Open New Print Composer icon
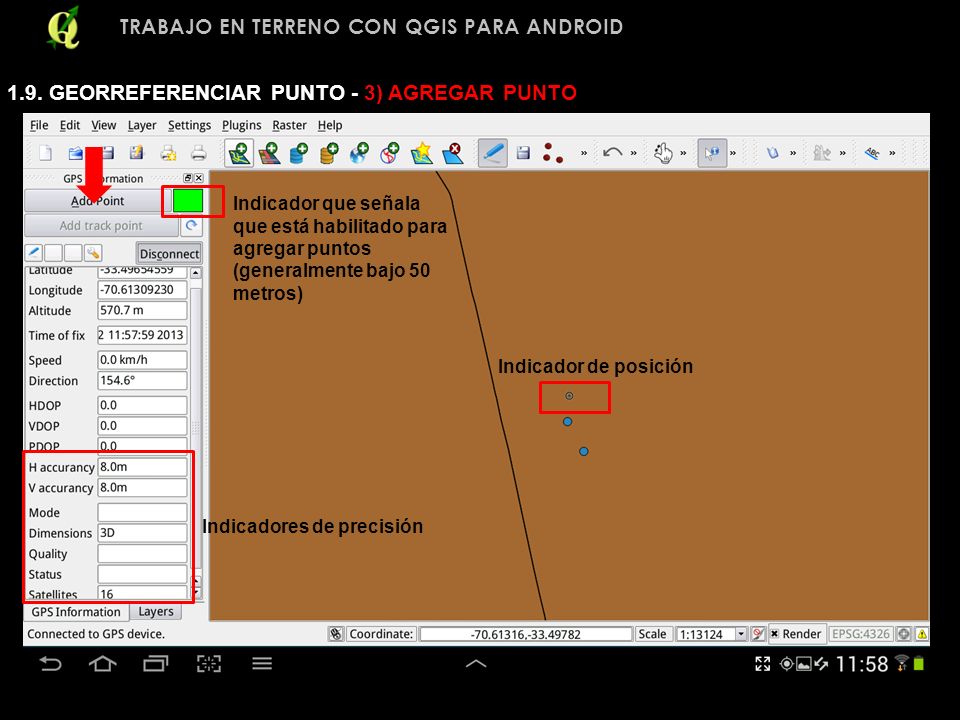 pyautogui.click(x=168, y=152)
